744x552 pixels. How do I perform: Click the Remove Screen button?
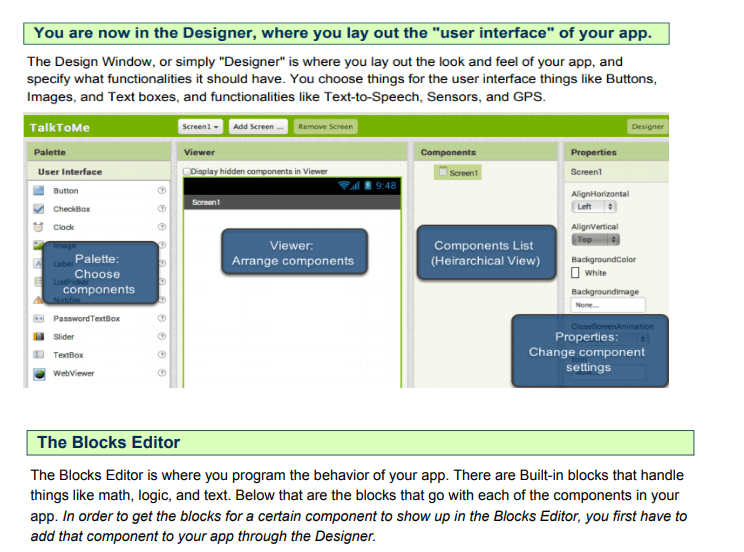click(x=325, y=127)
